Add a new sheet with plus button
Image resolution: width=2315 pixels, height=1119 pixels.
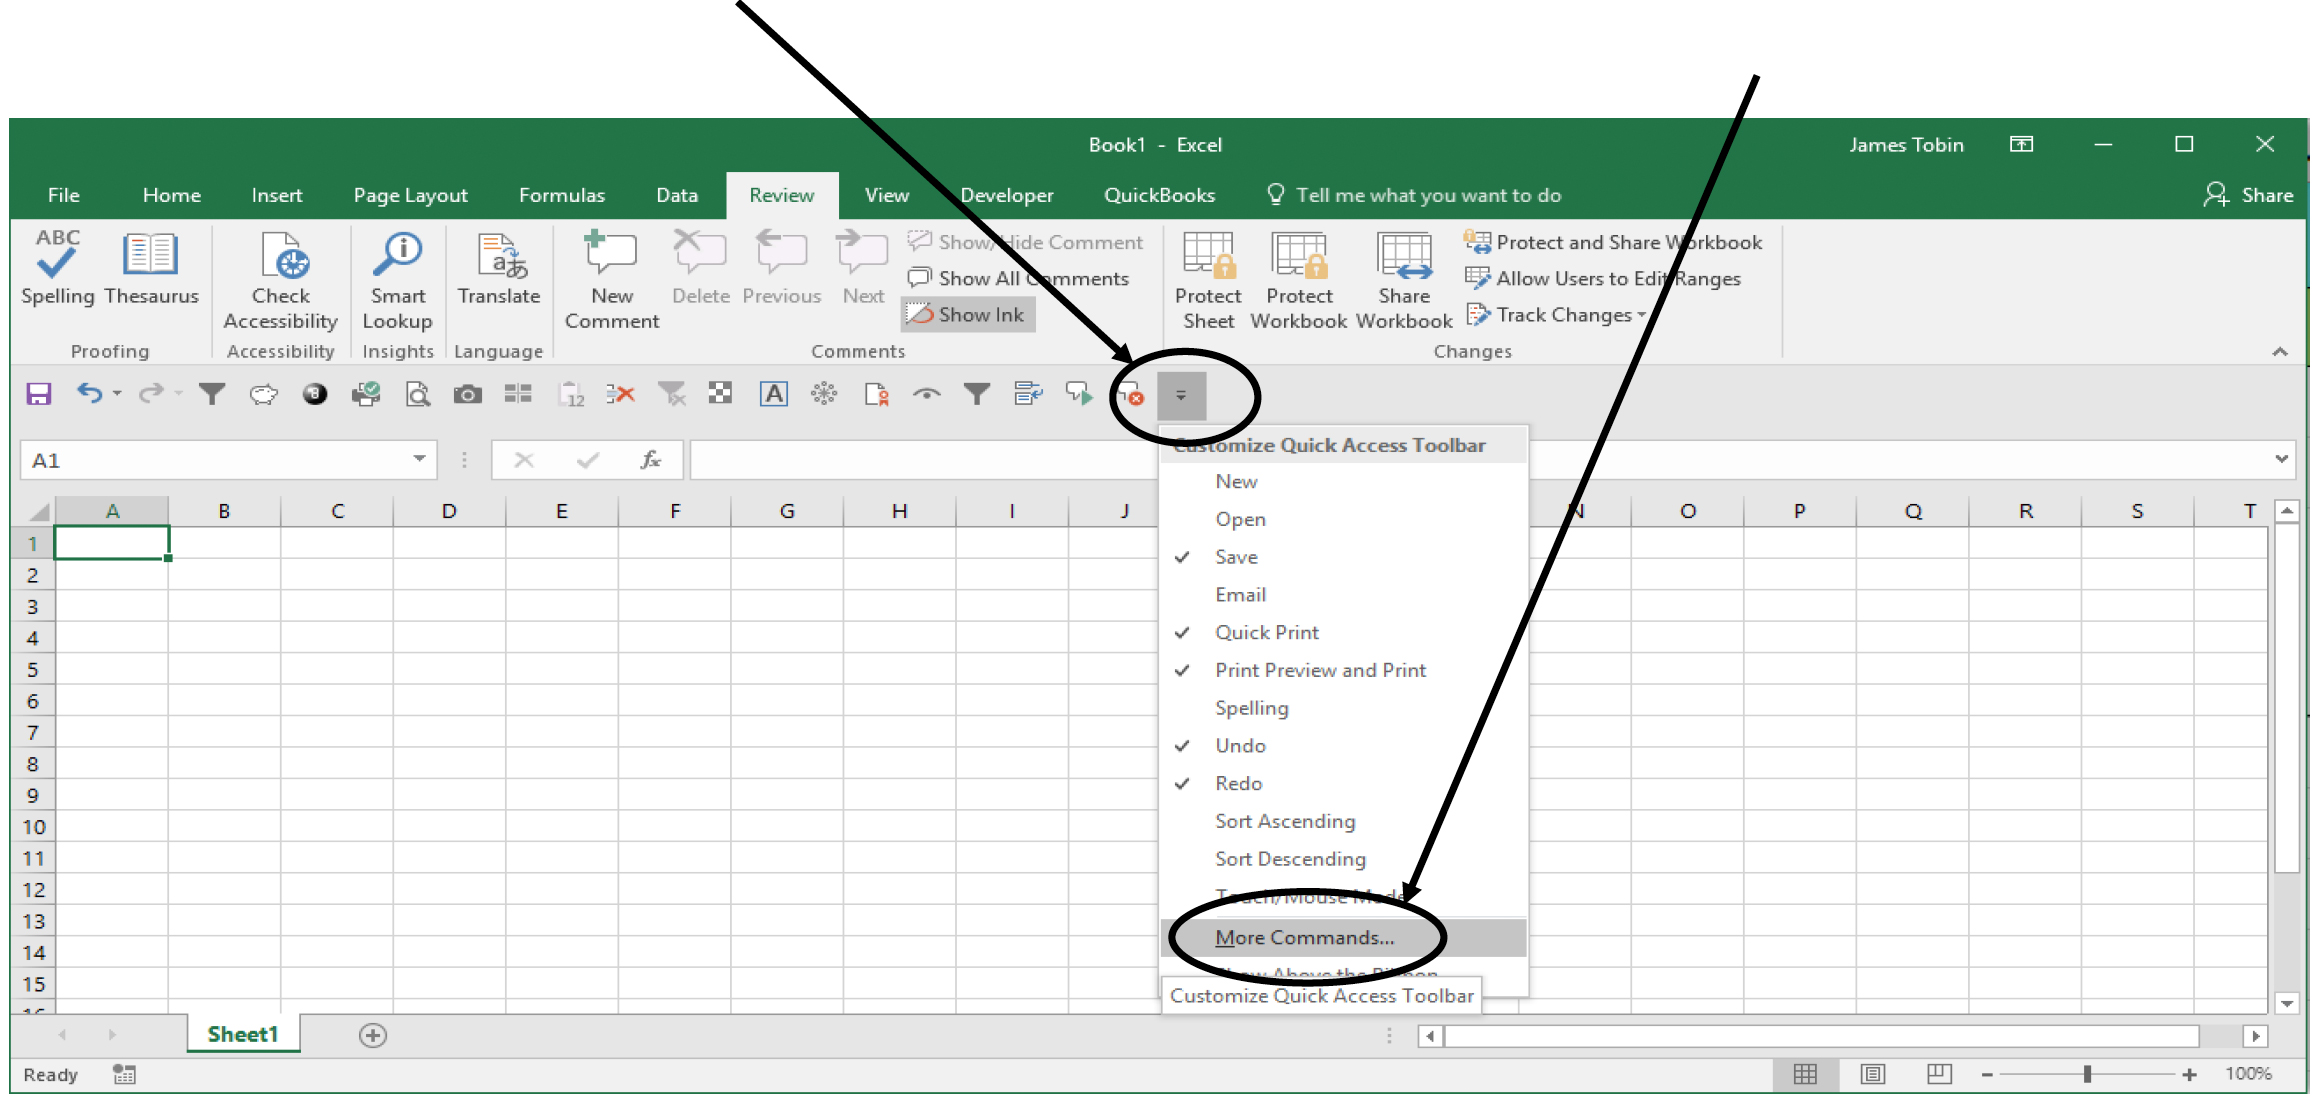(373, 1036)
